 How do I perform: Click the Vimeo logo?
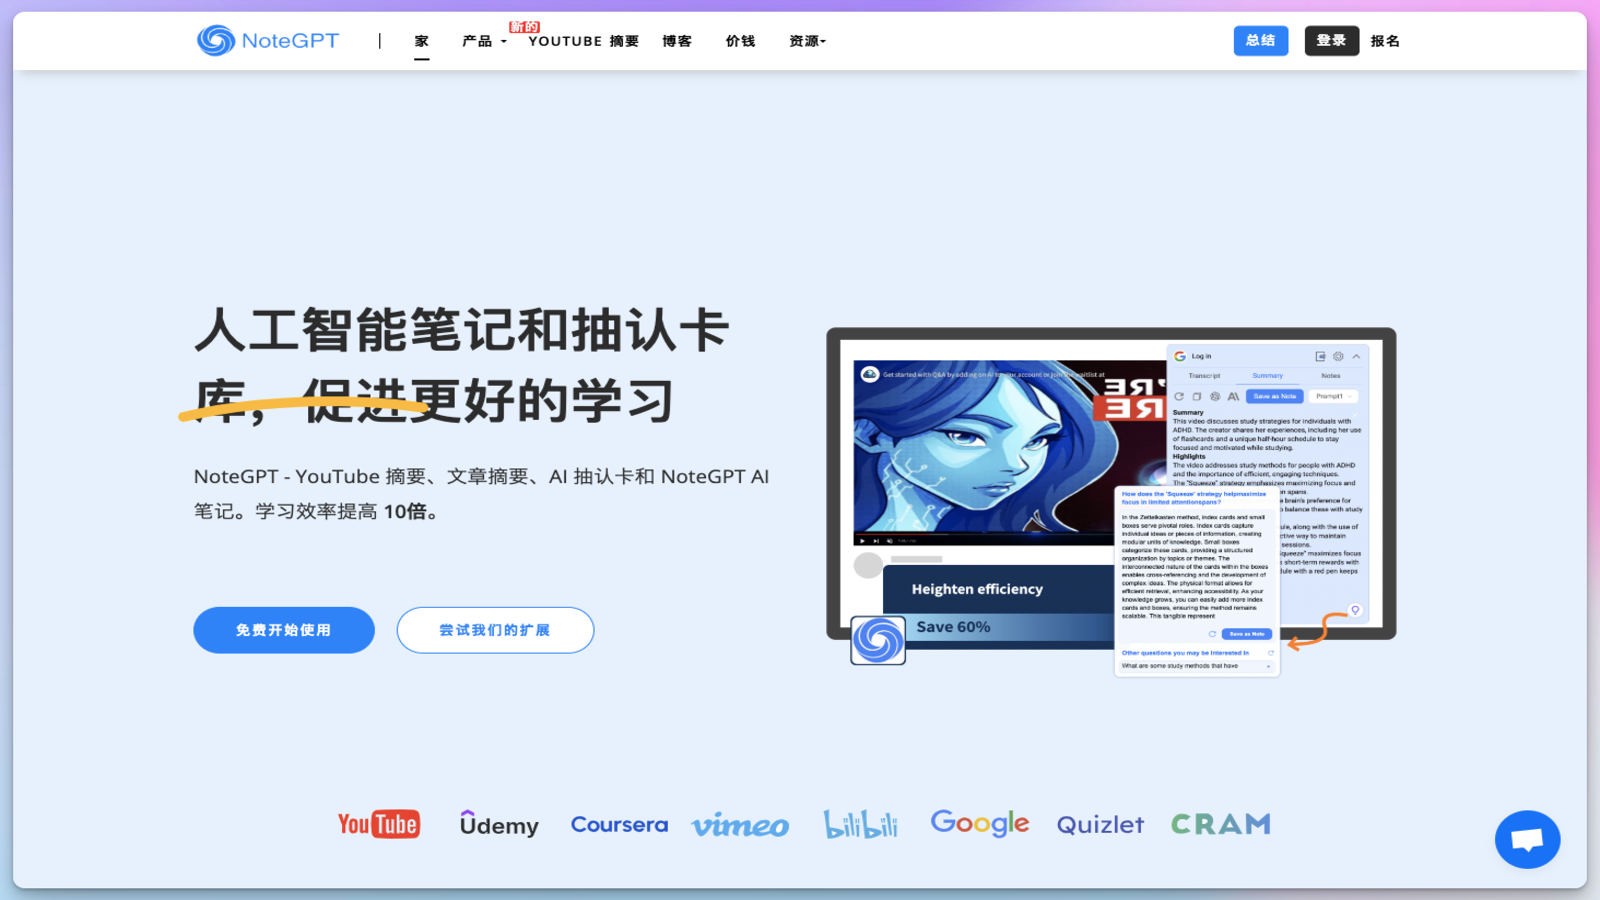tap(740, 825)
